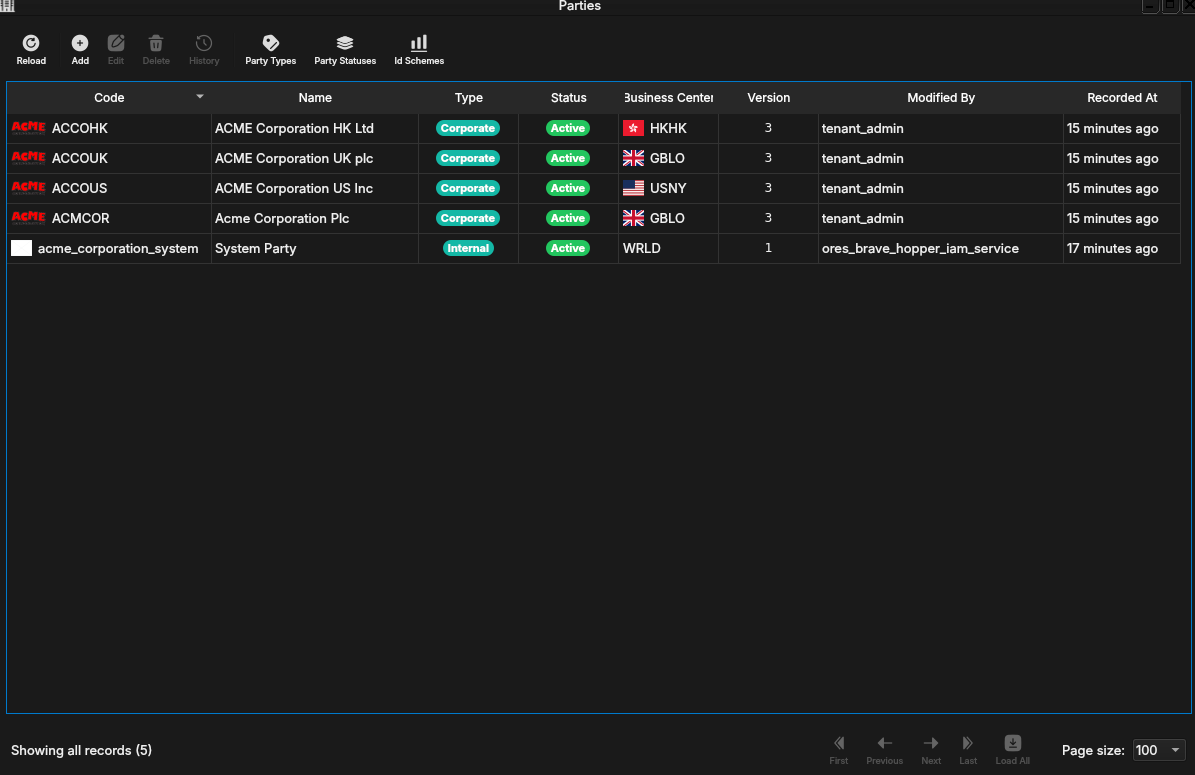Screen dimensions: 1195x775
Task: Click the Delete trash icon
Action: point(155,43)
